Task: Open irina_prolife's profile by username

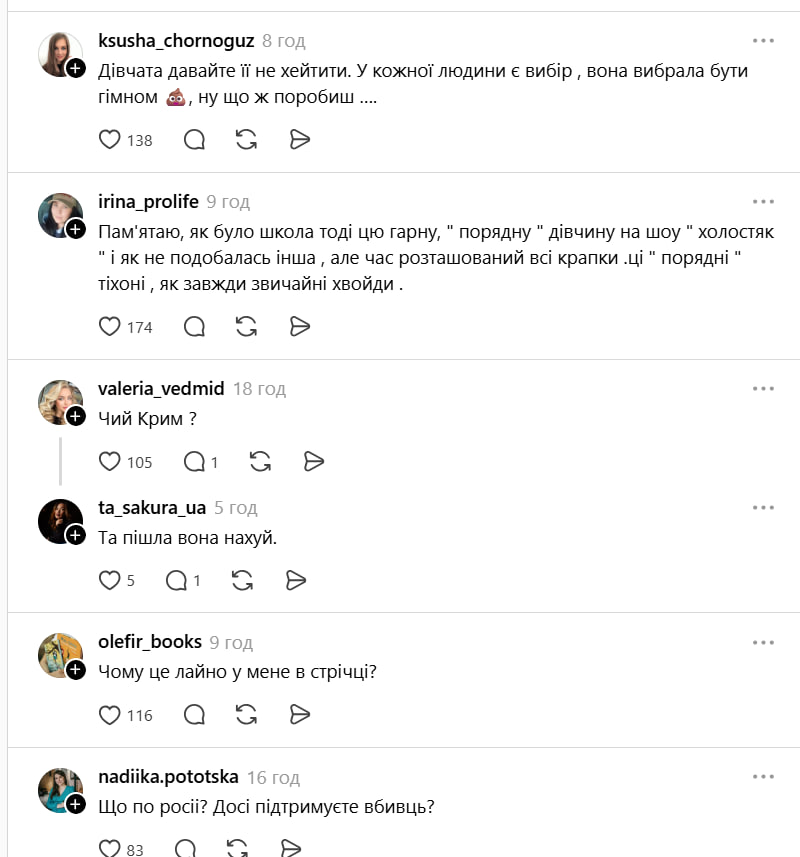Action: 148,202
